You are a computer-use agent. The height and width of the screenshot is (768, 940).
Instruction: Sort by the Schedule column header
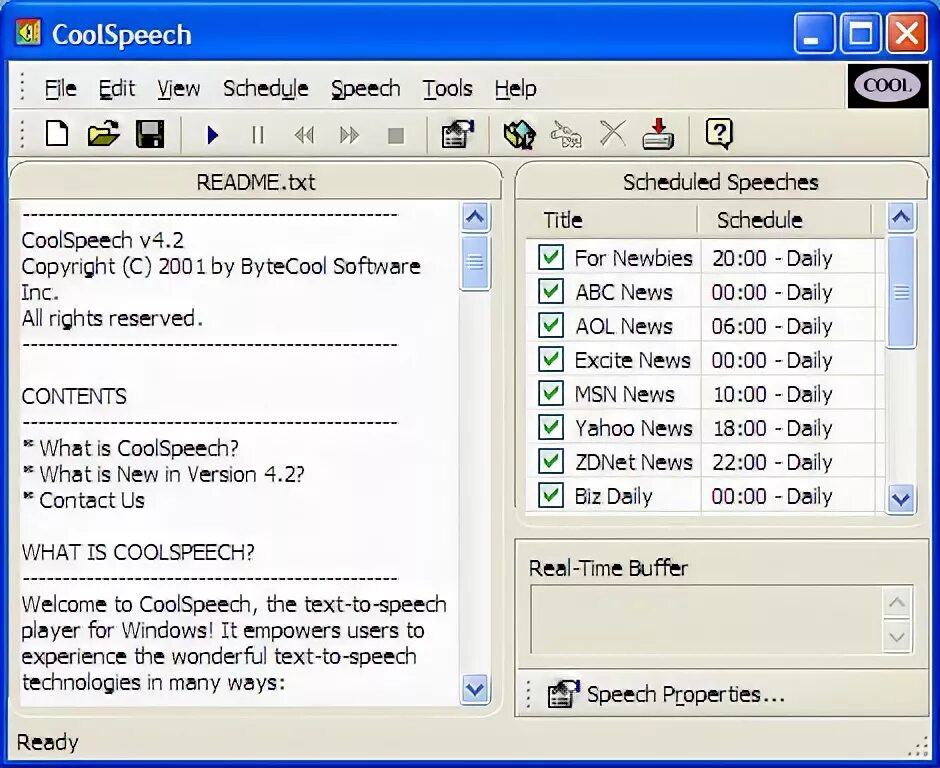785,220
